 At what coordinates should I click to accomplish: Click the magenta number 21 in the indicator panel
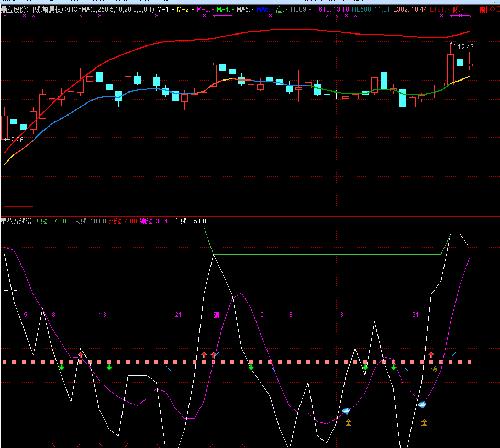(178, 314)
